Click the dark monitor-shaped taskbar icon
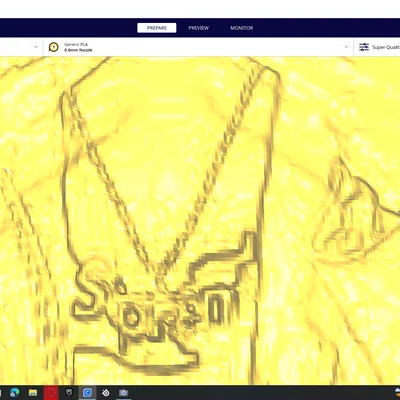This screenshot has height=400, width=400. click(x=69, y=392)
